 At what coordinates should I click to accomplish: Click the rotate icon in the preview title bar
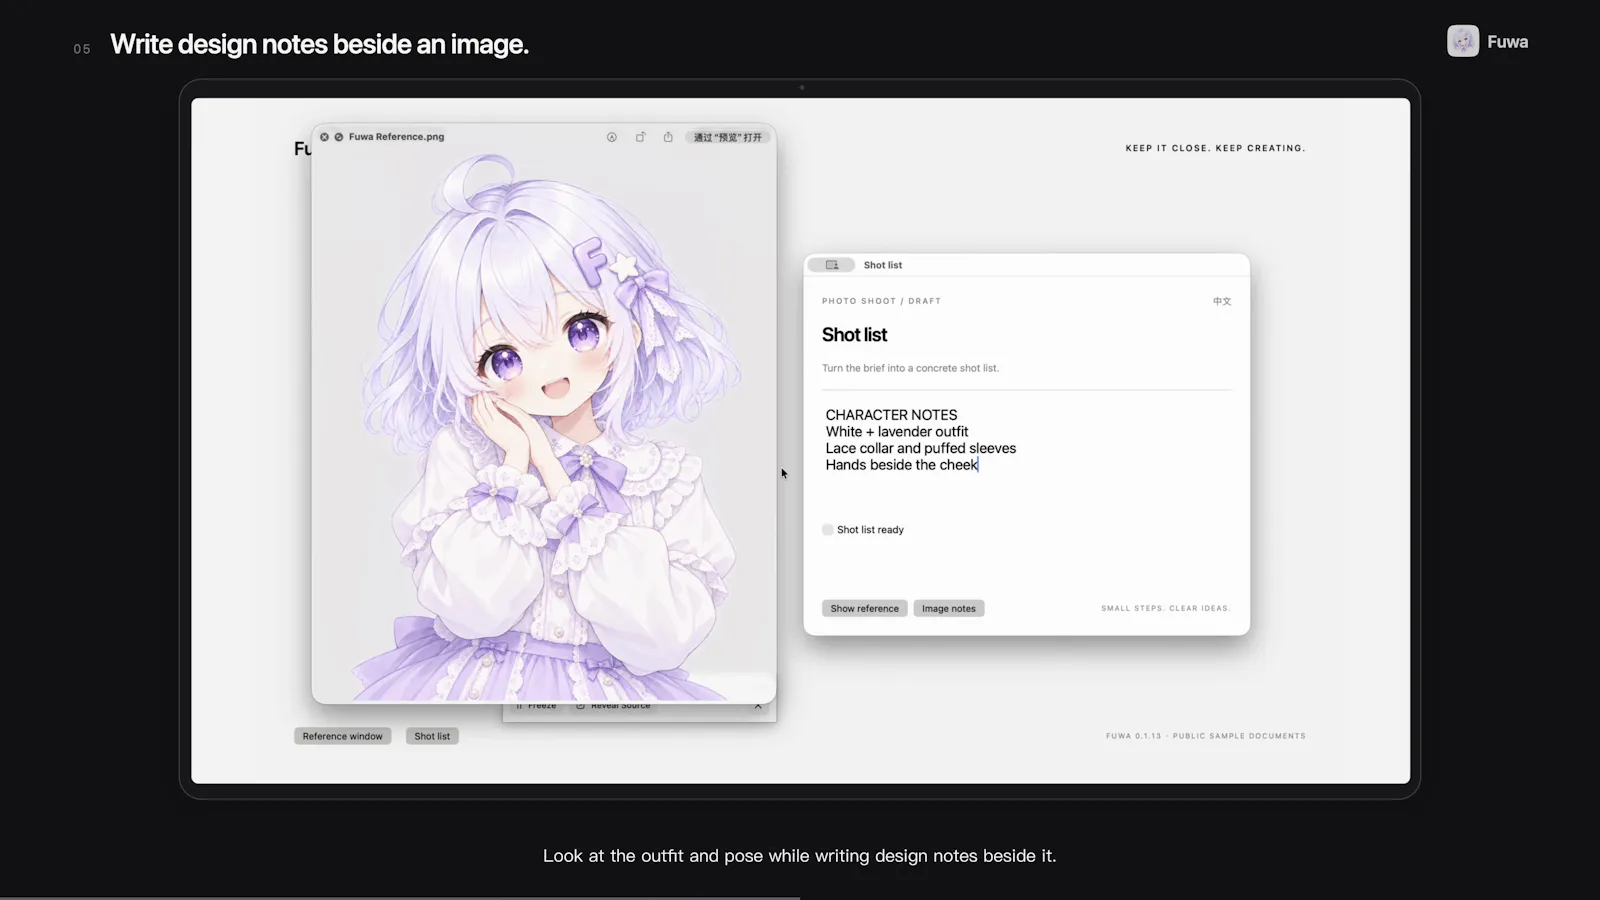[x=640, y=137]
